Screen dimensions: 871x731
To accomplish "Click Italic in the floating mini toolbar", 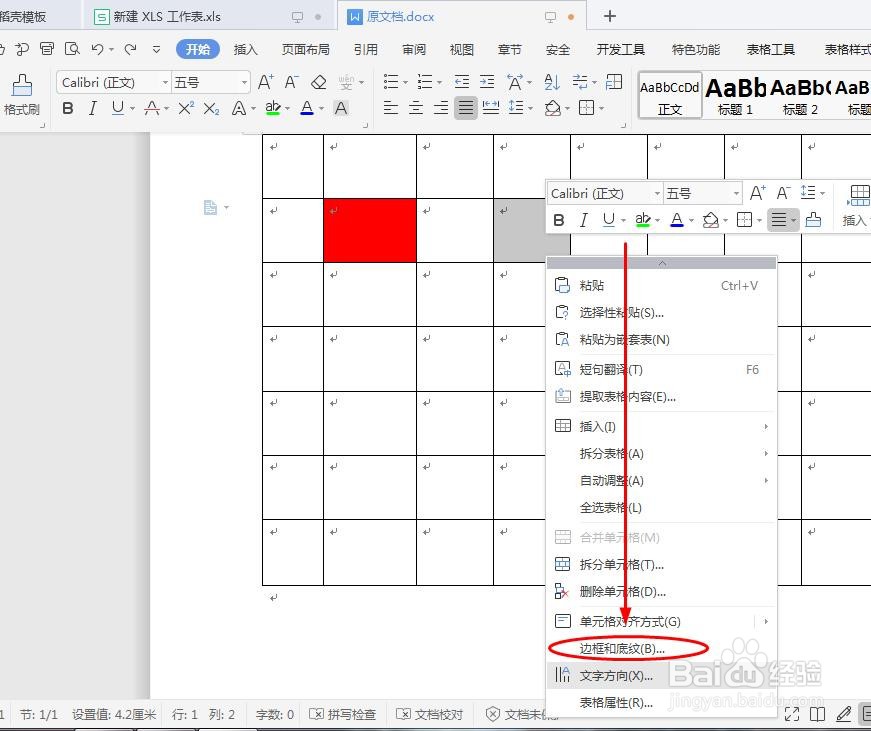I will [x=583, y=221].
